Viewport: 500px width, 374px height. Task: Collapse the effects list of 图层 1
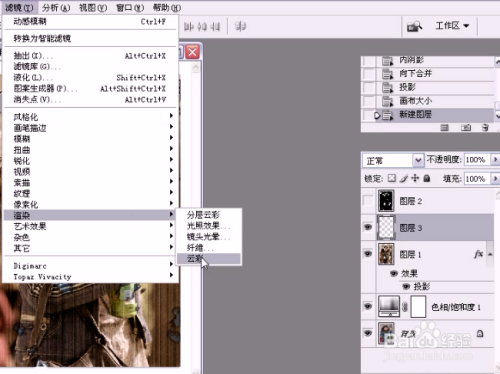click(490, 254)
